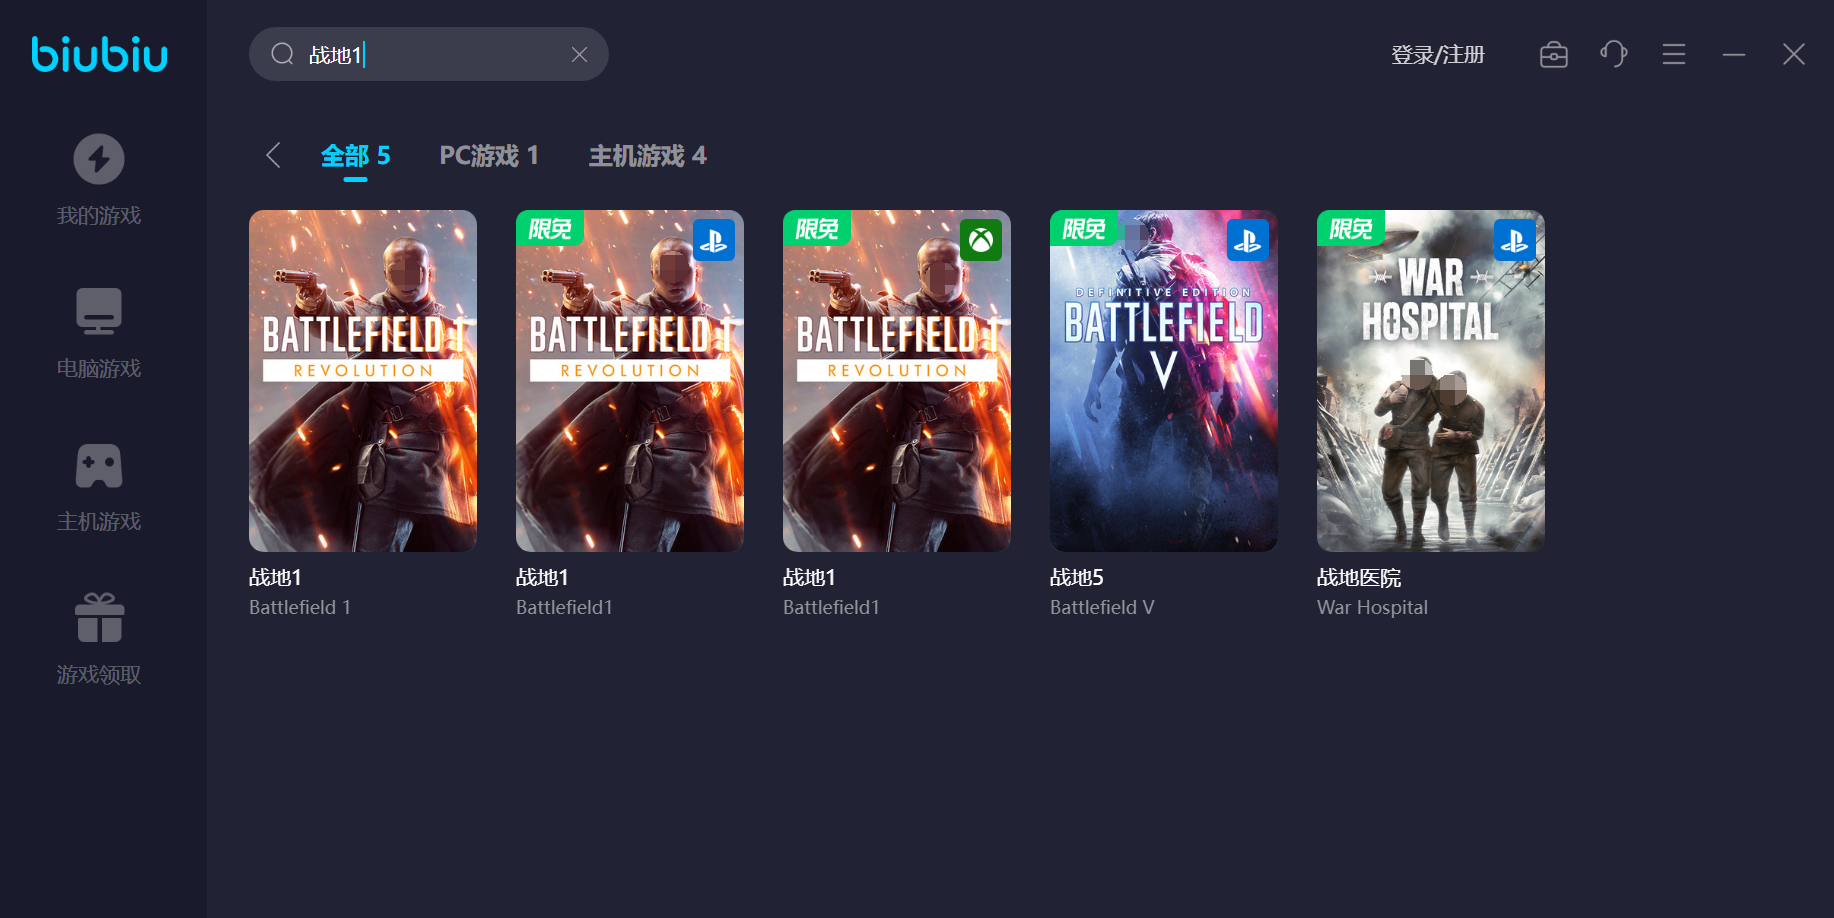Open My Games lightning bolt icon
The image size is (1834, 918).
pyautogui.click(x=99, y=159)
